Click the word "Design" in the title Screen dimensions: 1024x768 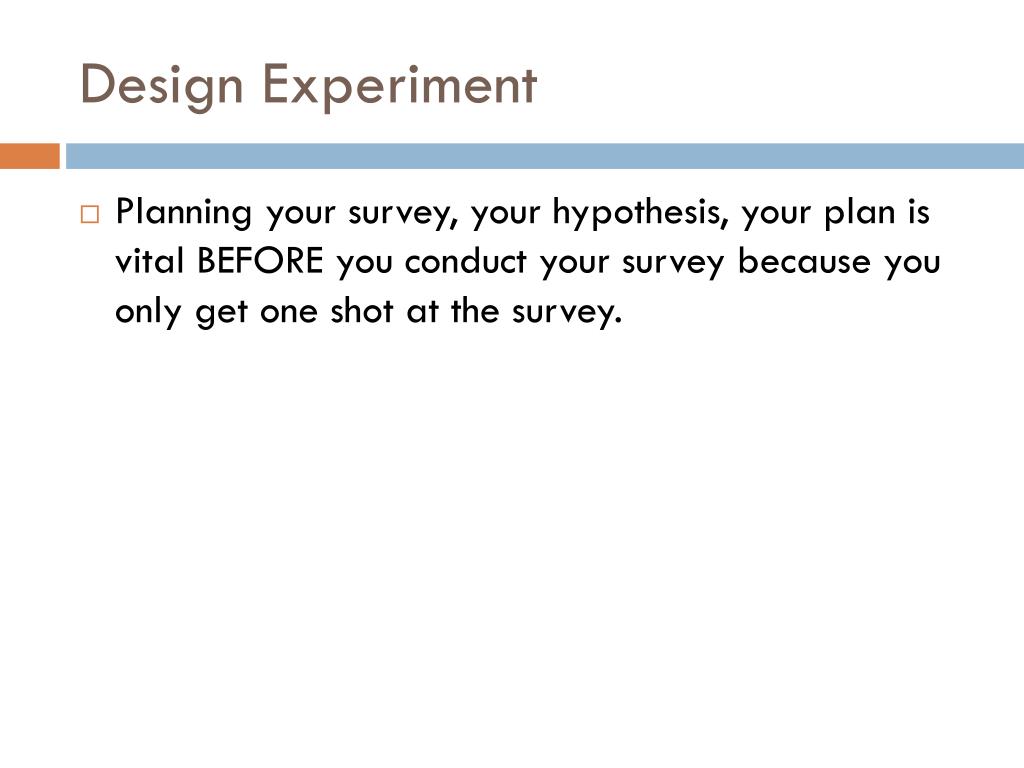tap(161, 86)
